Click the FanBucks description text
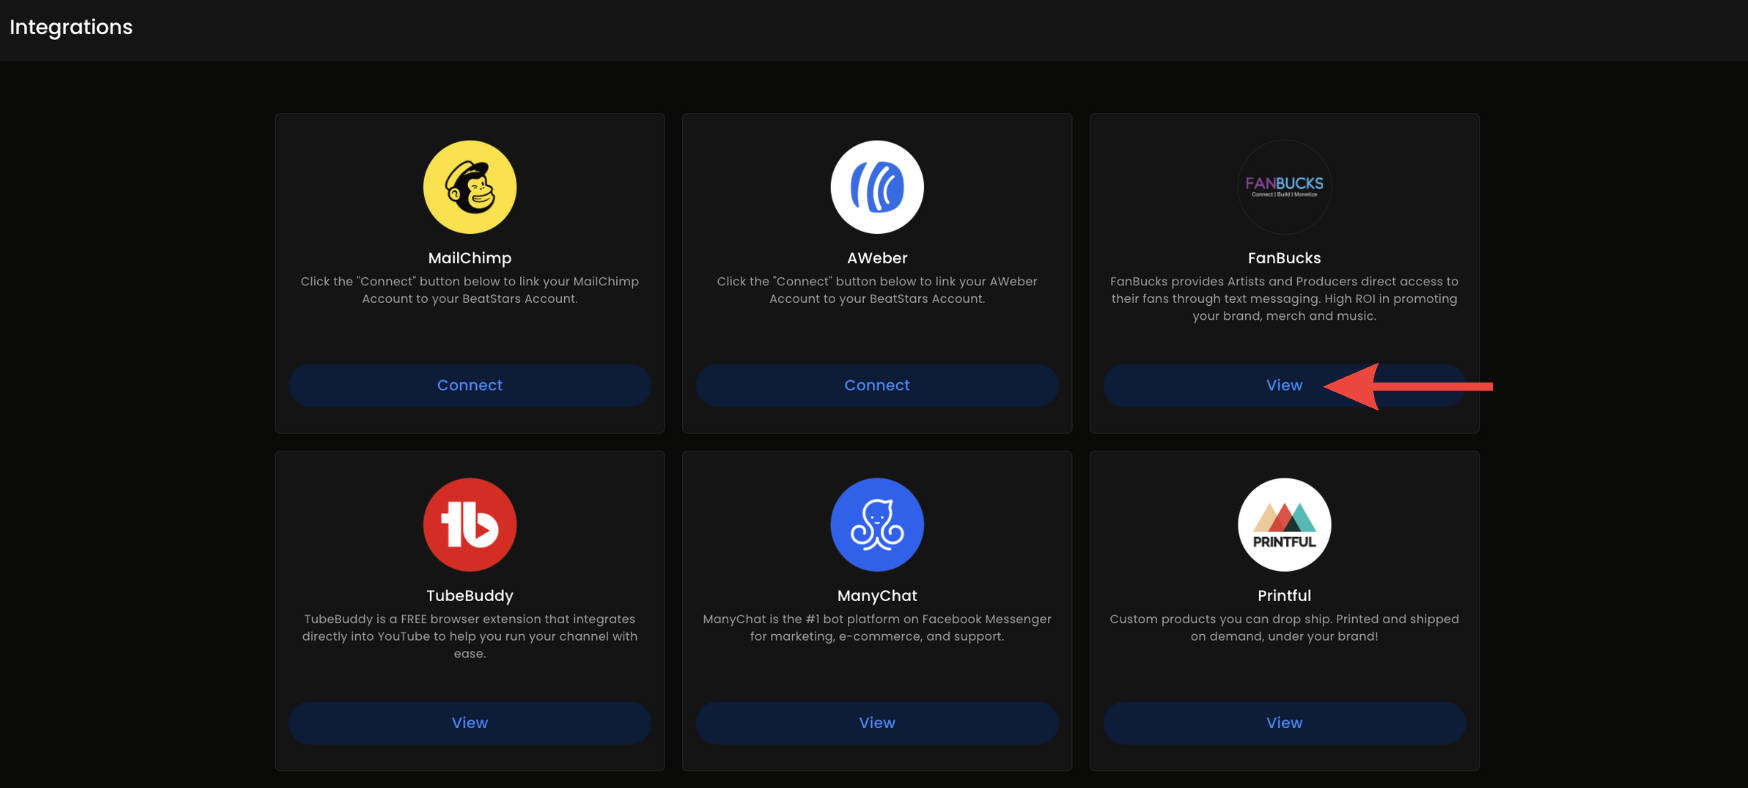 click(1284, 299)
